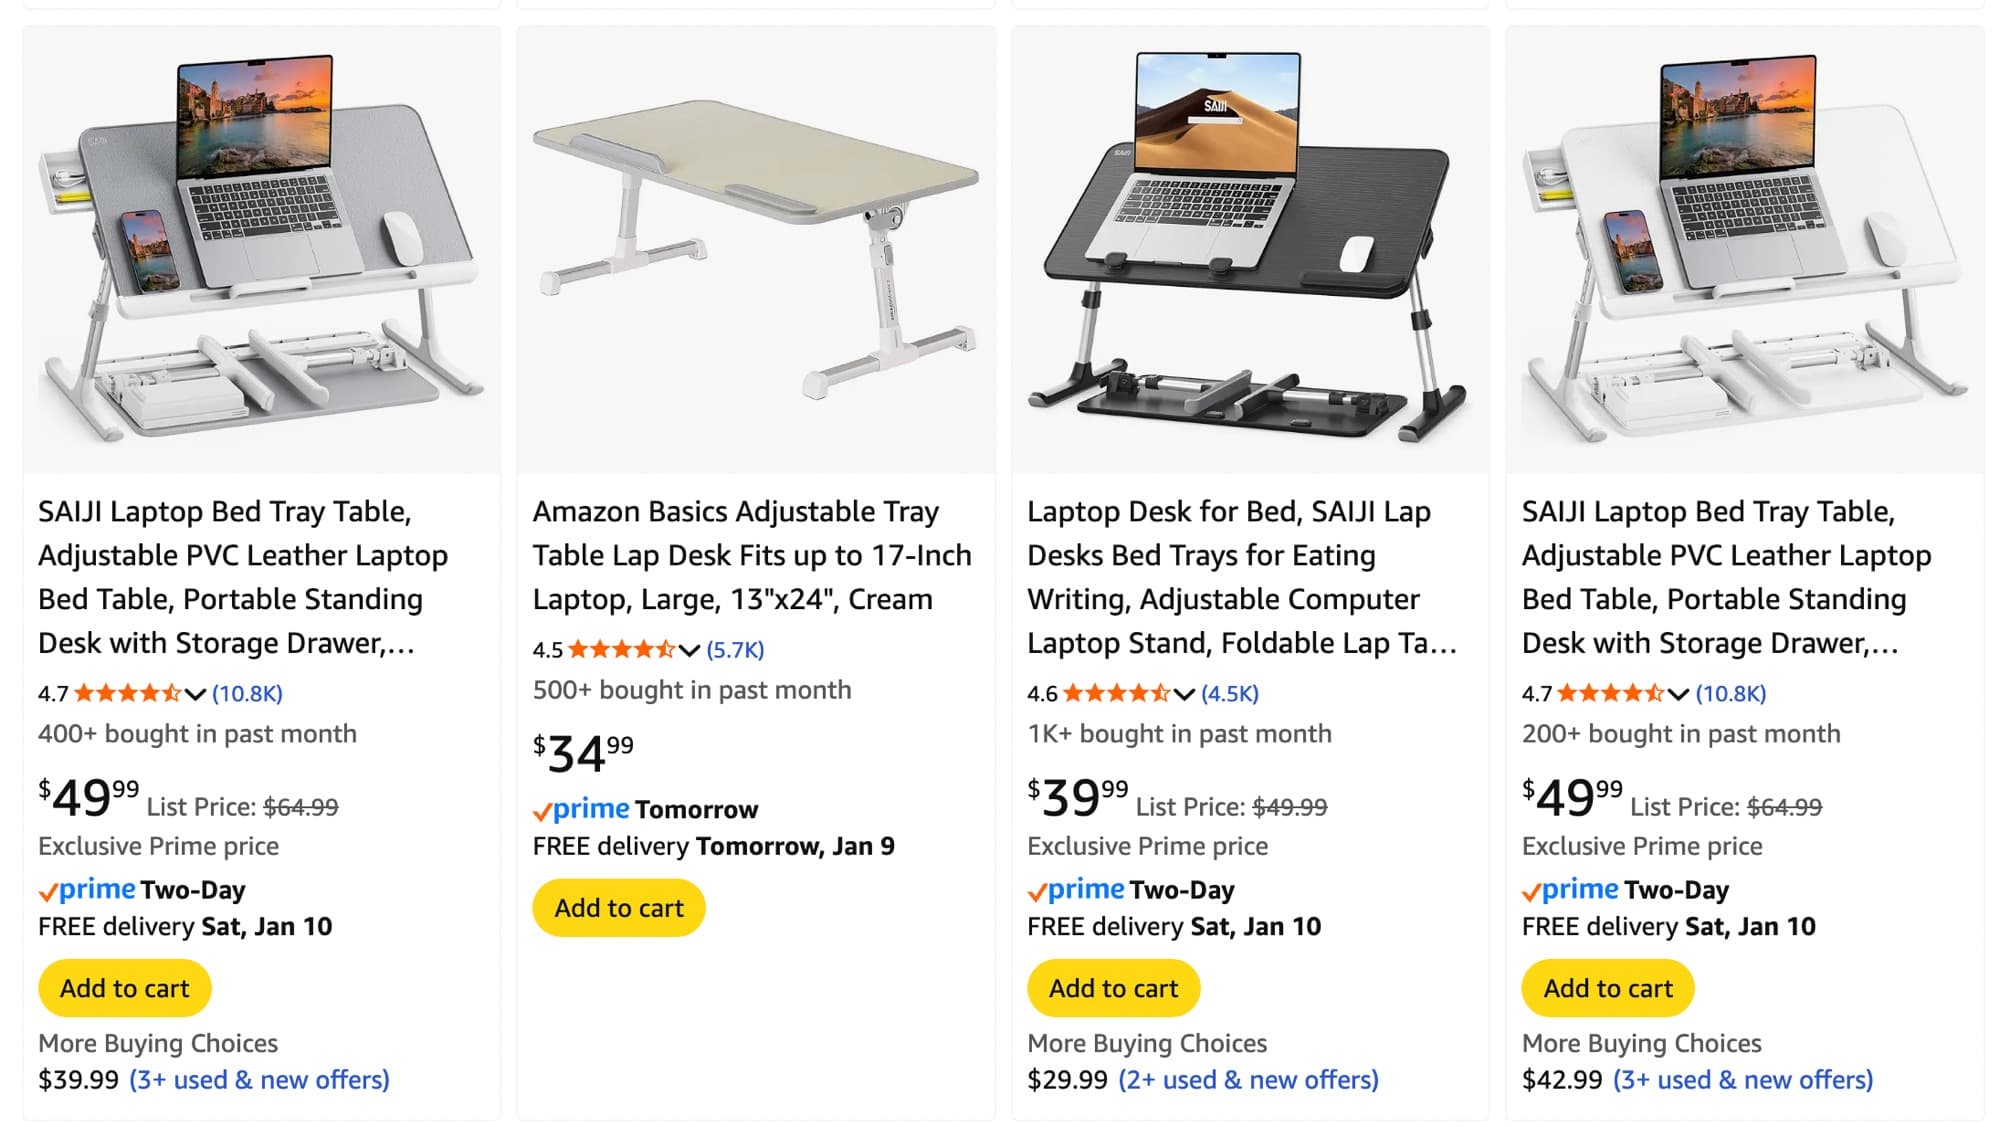Screen dimensions: 2000x1127
Task: Open the 4.5K reviews link
Action: coord(1229,694)
